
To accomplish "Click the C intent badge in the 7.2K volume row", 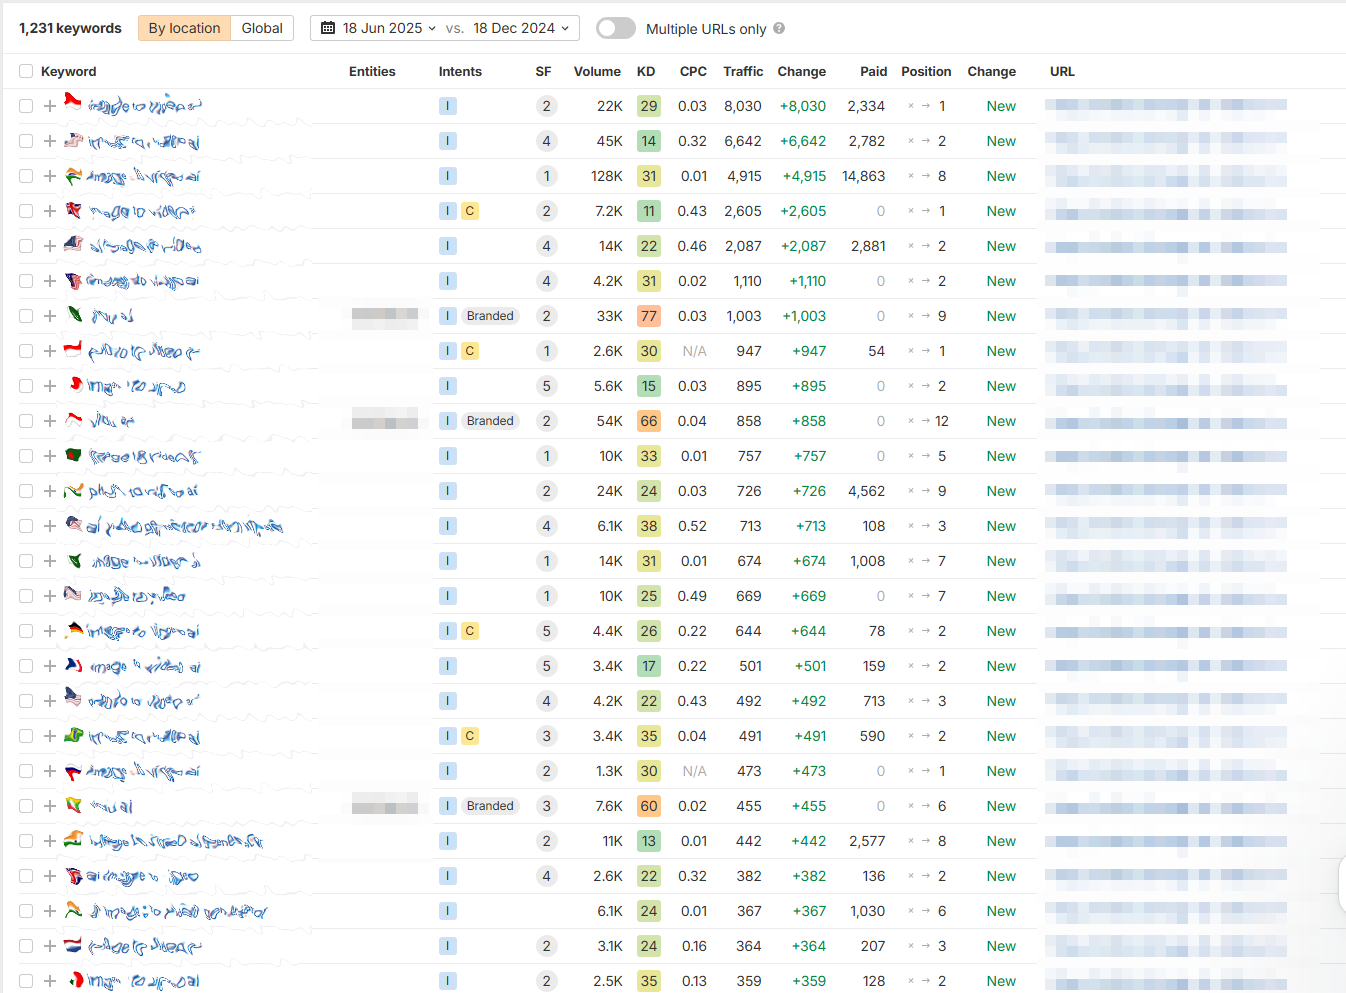I will (470, 211).
